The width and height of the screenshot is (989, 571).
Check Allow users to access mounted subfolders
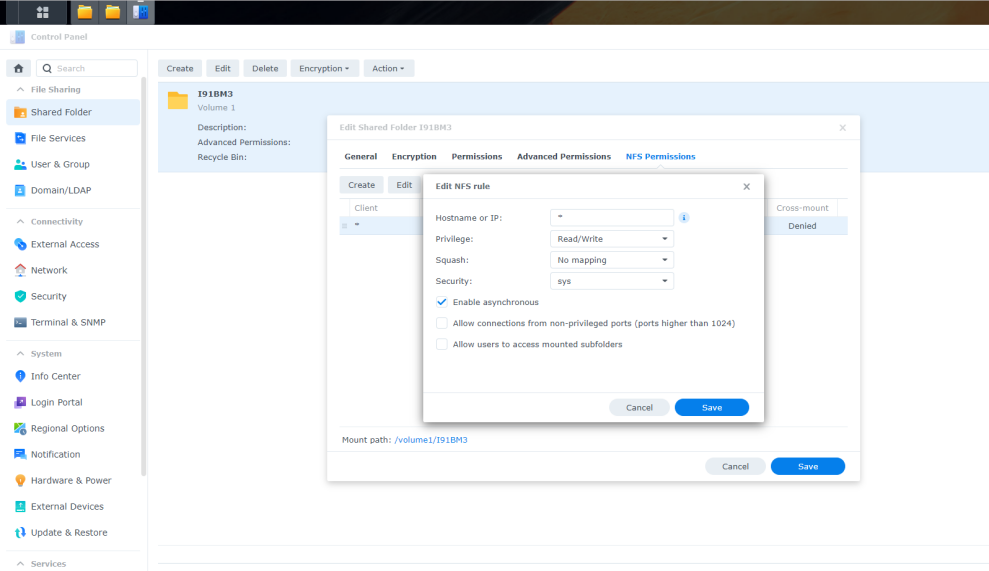[x=442, y=344]
